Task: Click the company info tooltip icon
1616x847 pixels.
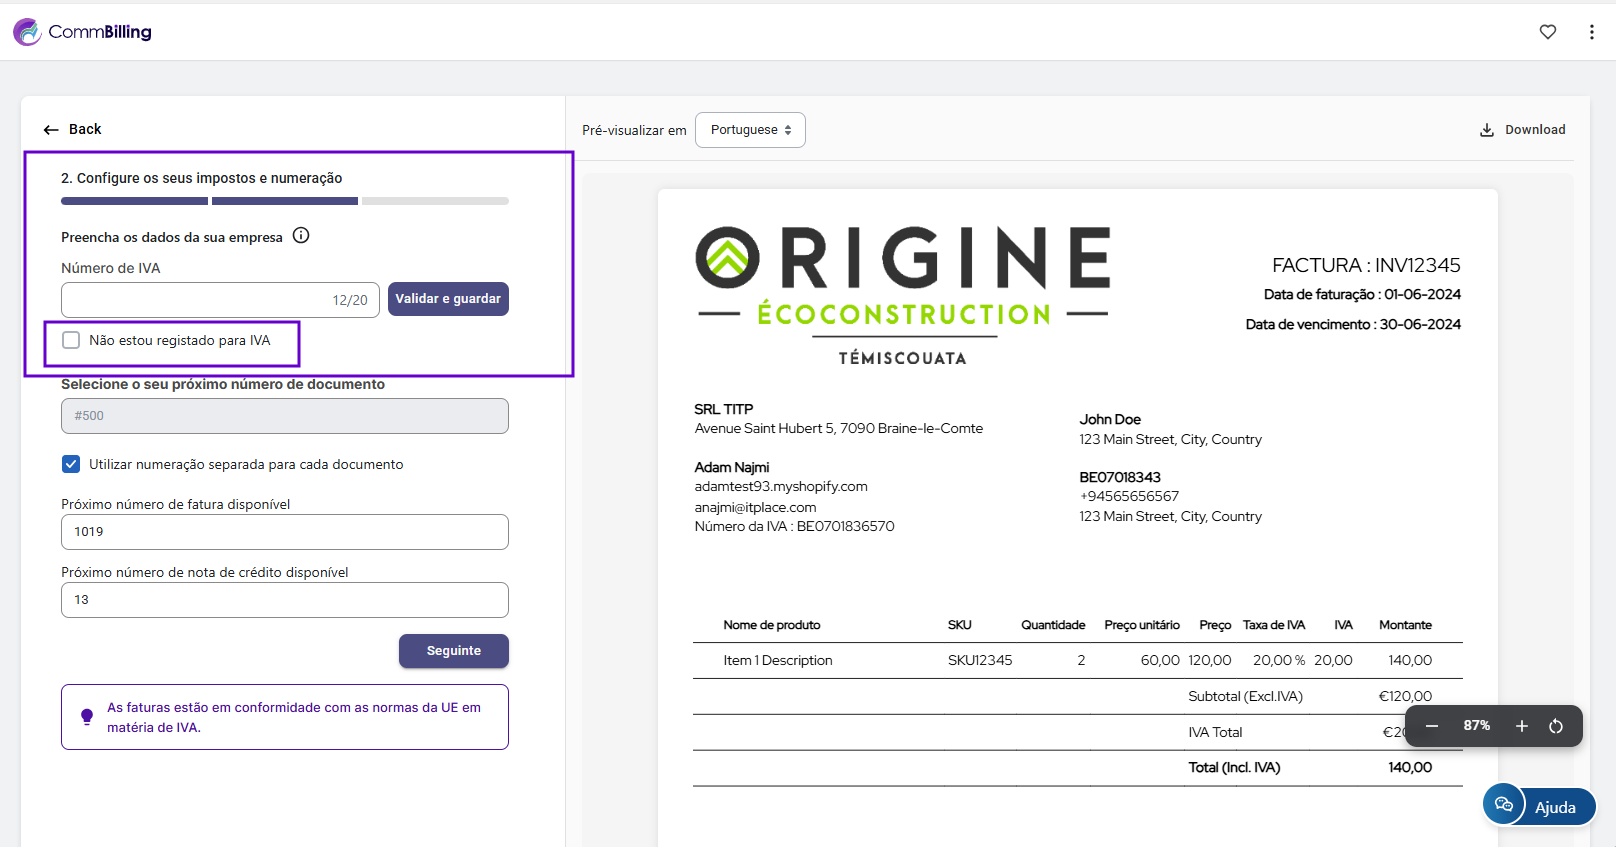Action: (x=301, y=236)
